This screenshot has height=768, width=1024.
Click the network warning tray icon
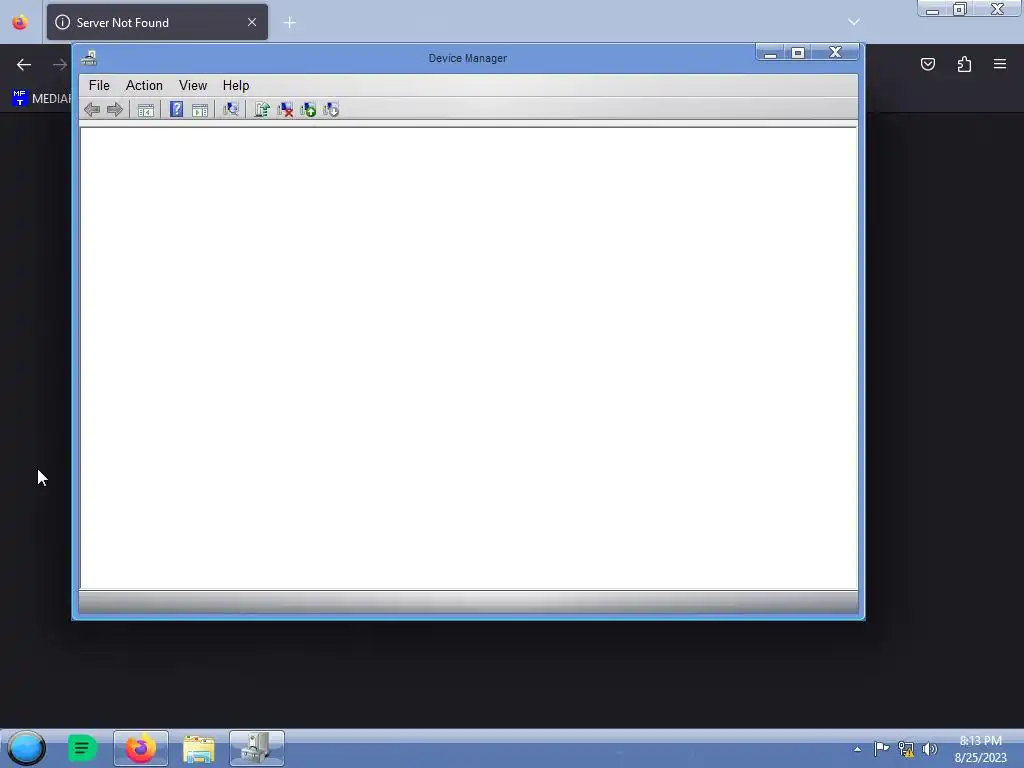pyautogui.click(x=906, y=749)
